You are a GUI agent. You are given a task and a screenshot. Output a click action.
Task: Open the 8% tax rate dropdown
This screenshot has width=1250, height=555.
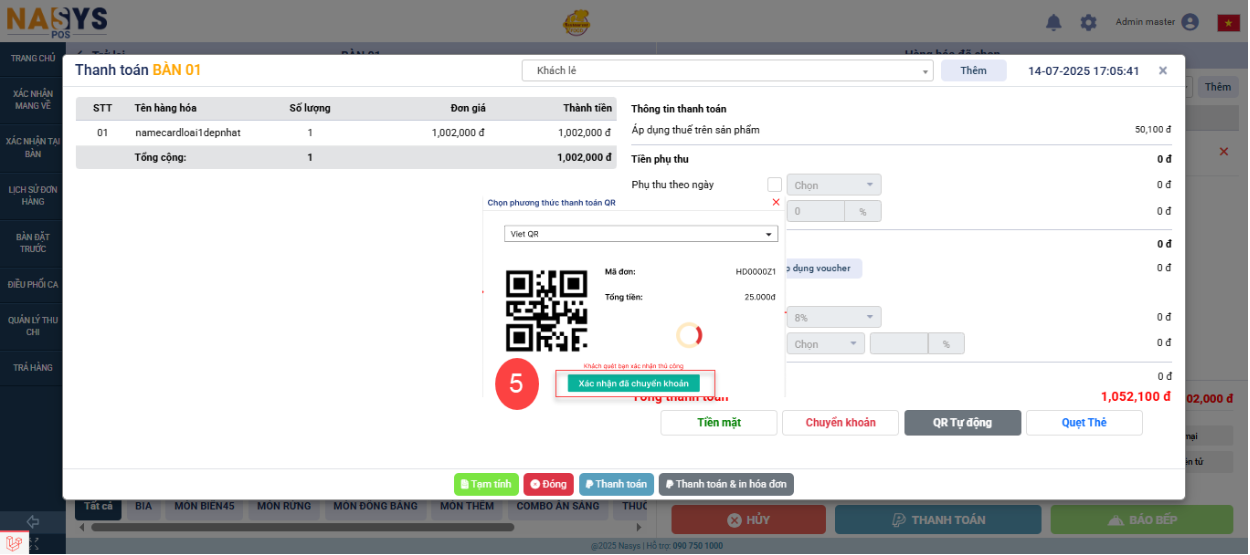(x=833, y=317)
